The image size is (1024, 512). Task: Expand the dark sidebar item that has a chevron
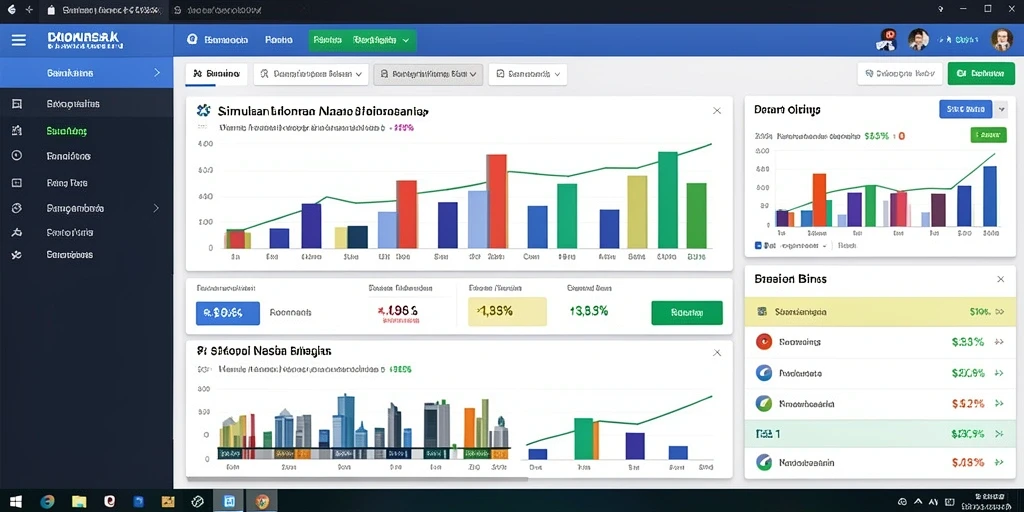click(x=156, y=208)
